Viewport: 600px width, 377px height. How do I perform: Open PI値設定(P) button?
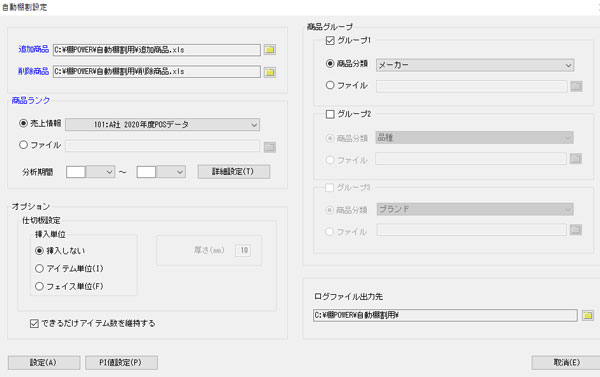[x=121, y=362]
